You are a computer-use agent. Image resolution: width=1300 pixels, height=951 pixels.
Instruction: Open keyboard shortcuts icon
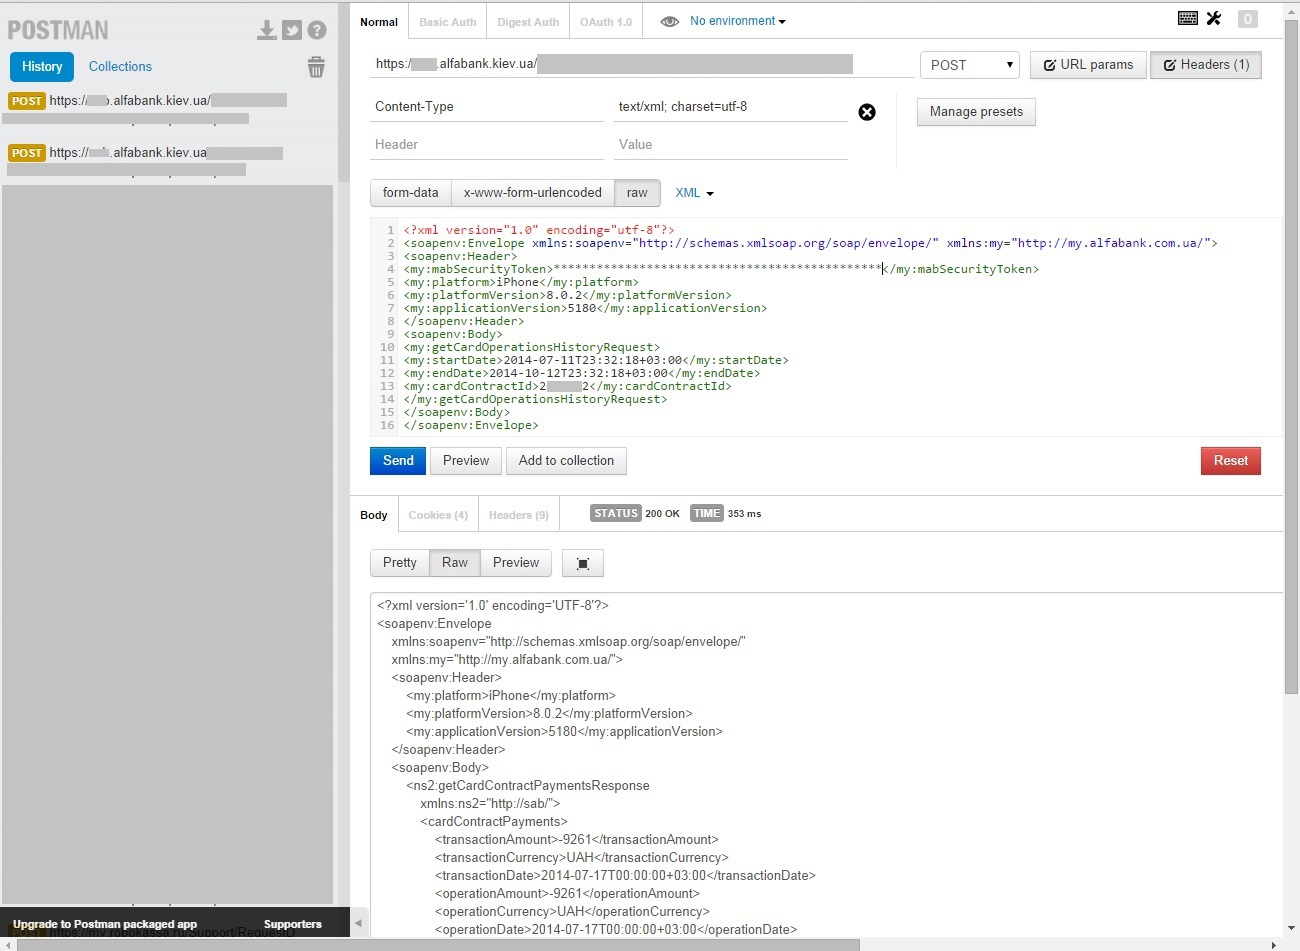click(x=1188, y=18)
